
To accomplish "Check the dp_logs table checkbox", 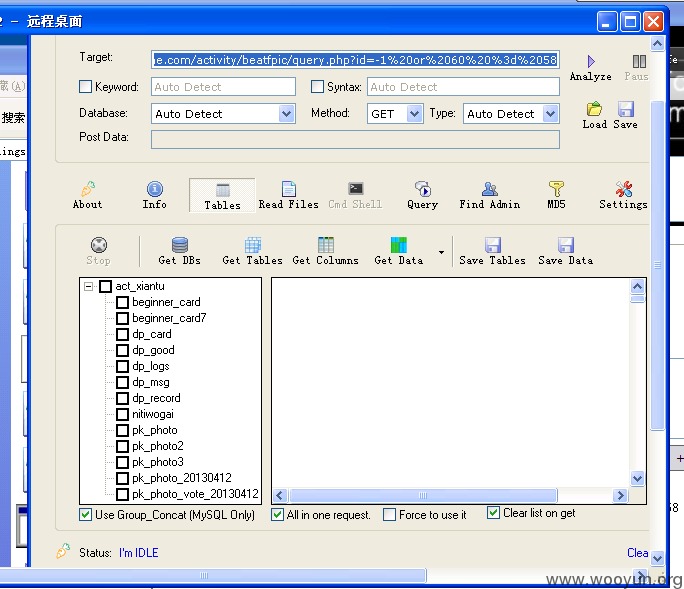I will pos(123,366).
